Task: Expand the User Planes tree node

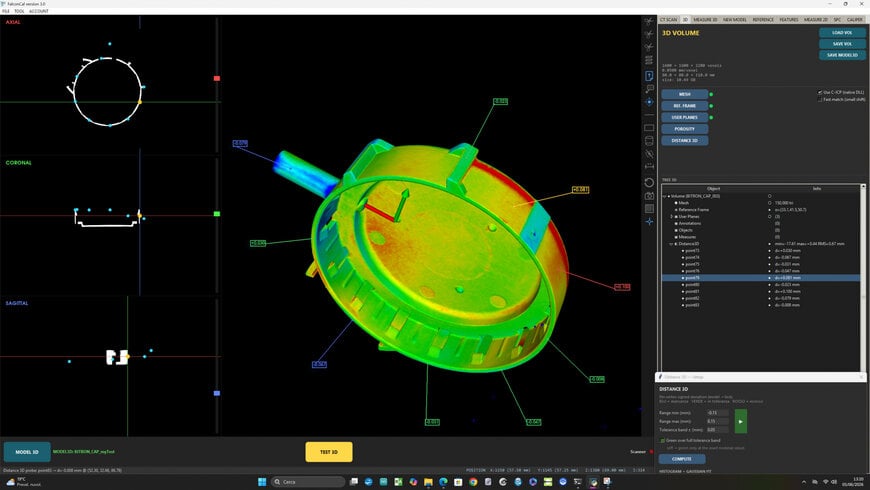Action: click(x=671, y=216)
